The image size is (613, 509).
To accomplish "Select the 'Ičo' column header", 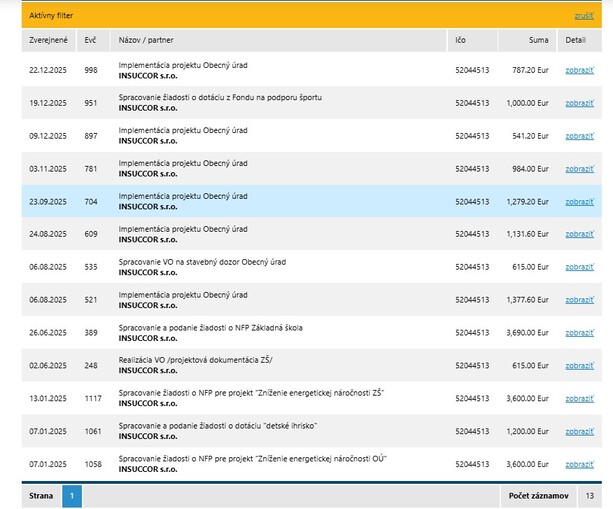I will [461, 40].
